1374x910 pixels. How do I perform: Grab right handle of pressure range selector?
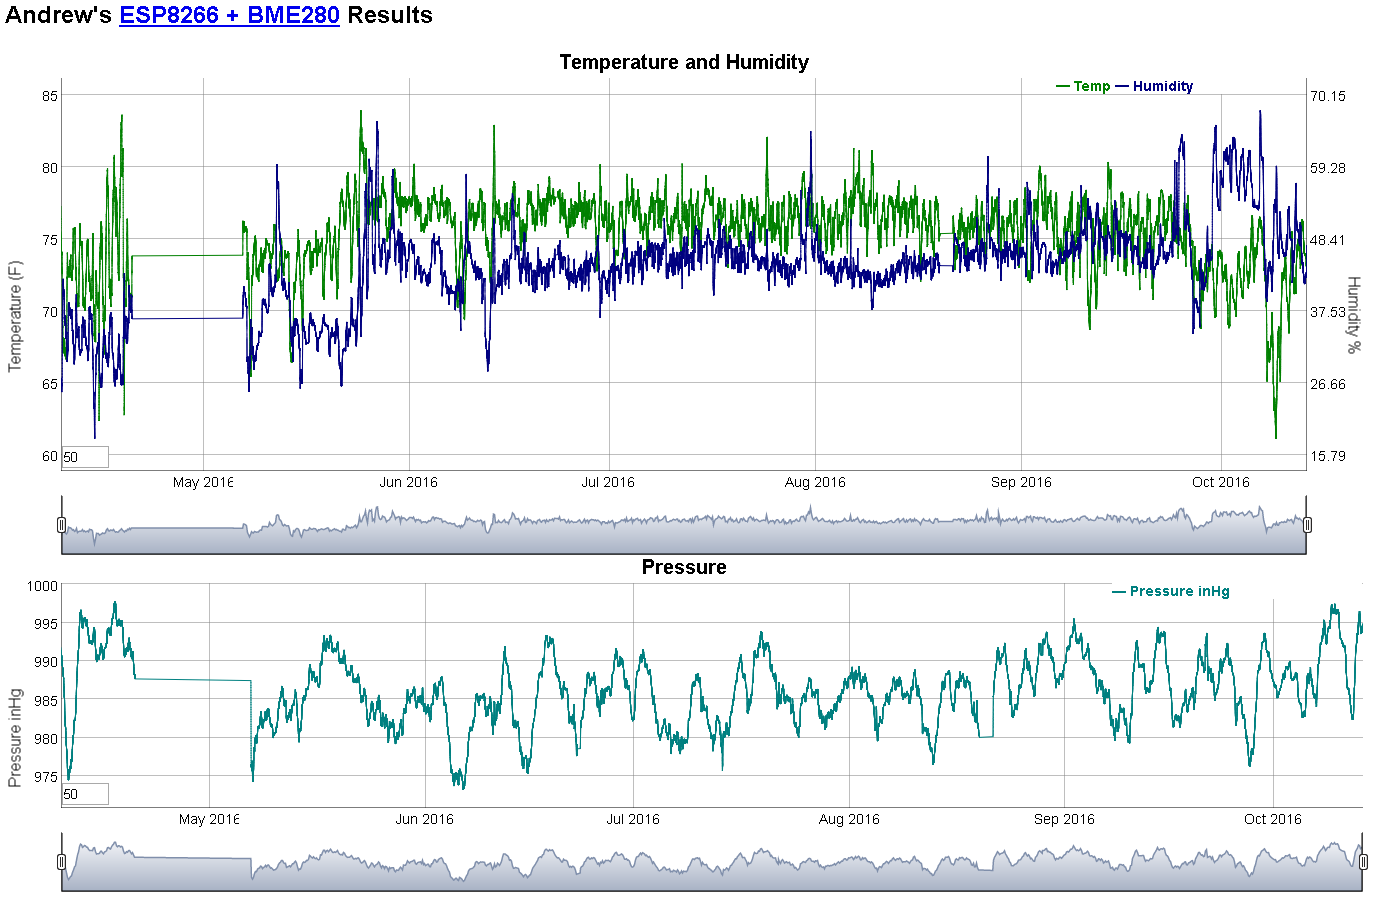coord(1363,862)
